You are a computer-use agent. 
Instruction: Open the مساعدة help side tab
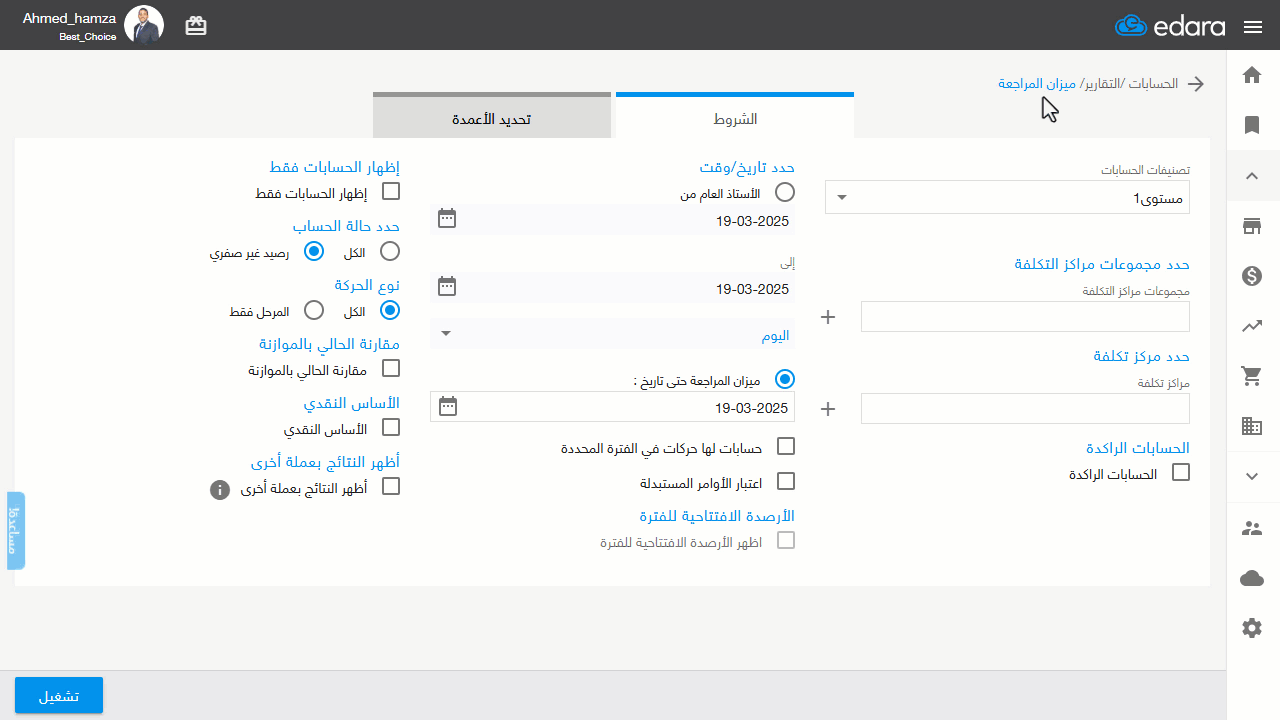[x=16, y=531]
